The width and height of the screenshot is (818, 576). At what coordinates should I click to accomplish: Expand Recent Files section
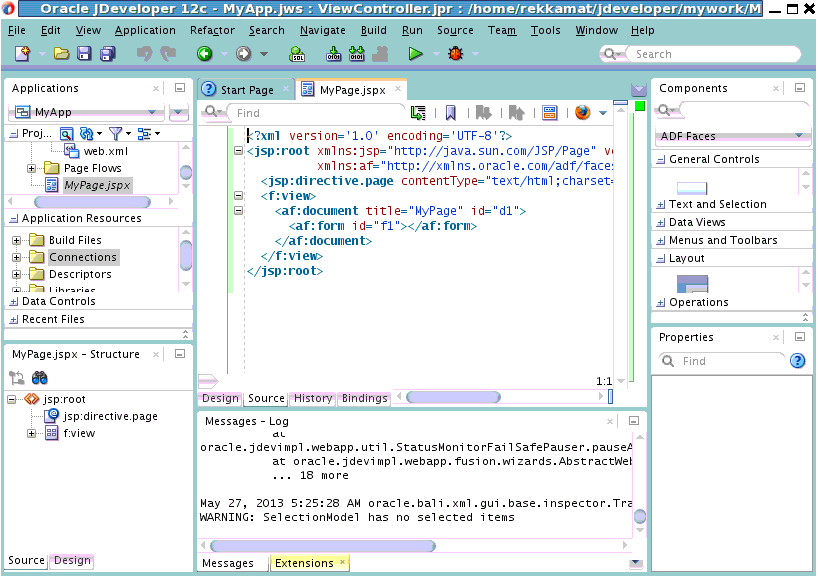click(14, 319)
